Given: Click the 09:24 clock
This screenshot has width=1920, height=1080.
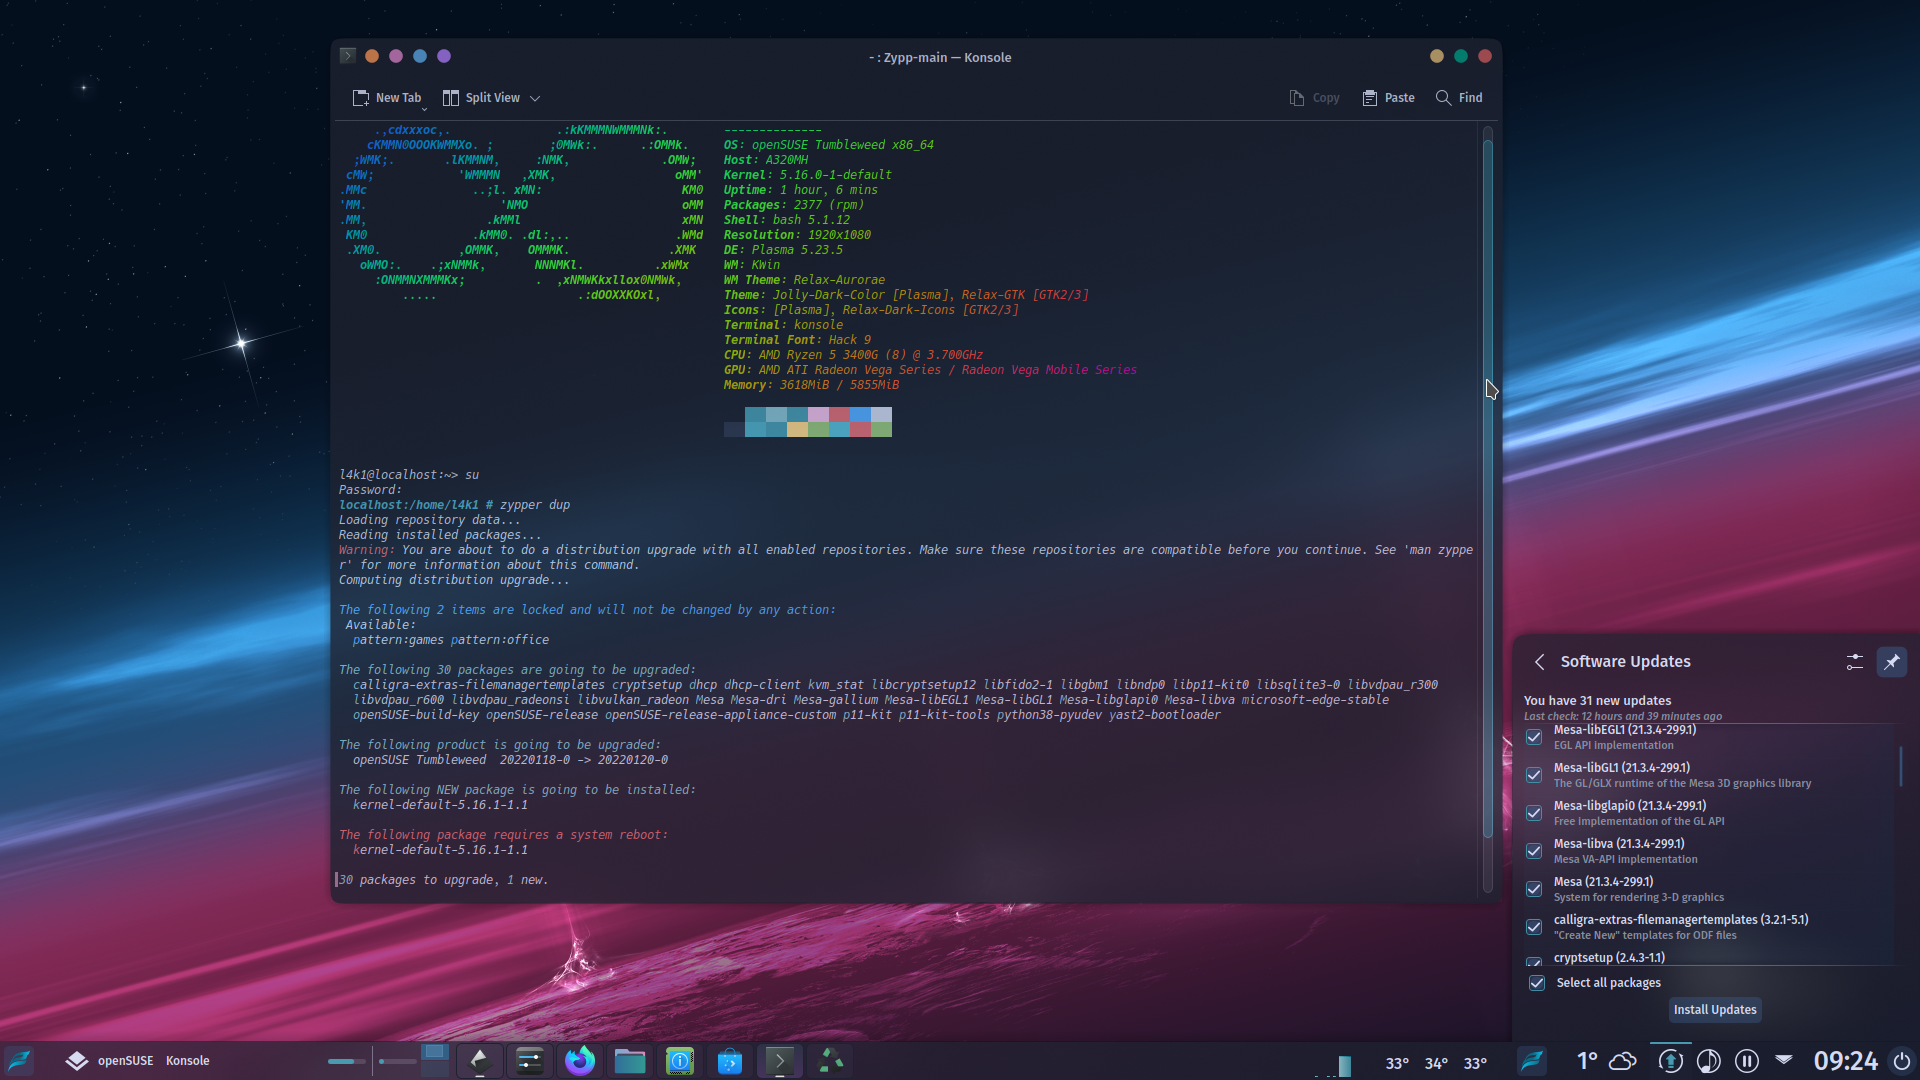Looking at the screenshot, I should pos(1846,1061).
